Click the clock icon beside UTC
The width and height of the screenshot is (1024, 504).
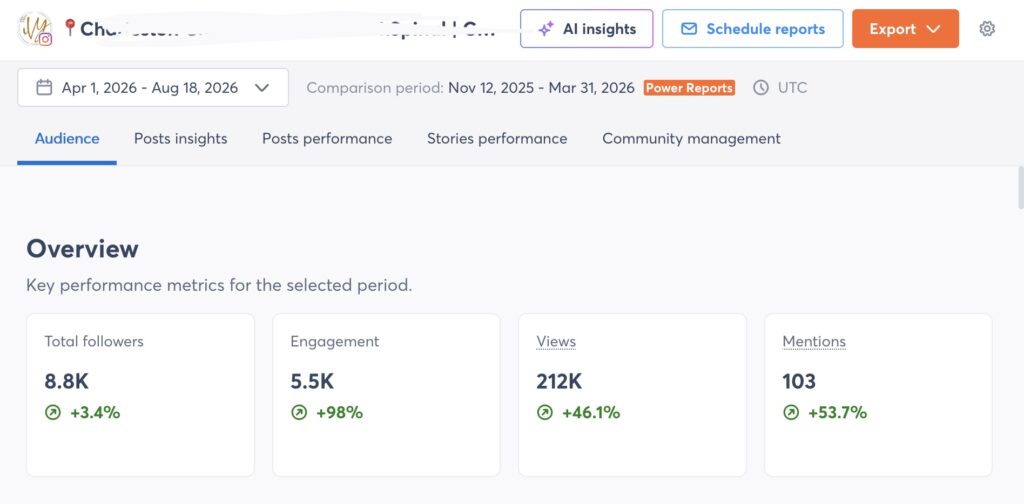[761, 87]
